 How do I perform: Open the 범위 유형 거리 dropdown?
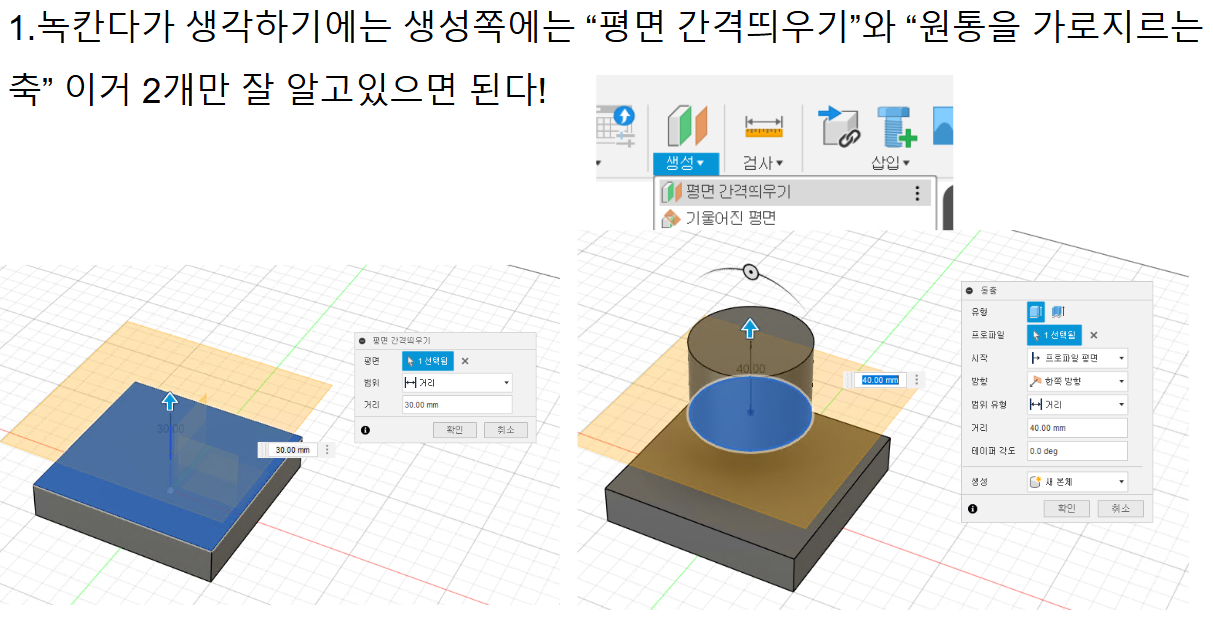point(1078,405)
